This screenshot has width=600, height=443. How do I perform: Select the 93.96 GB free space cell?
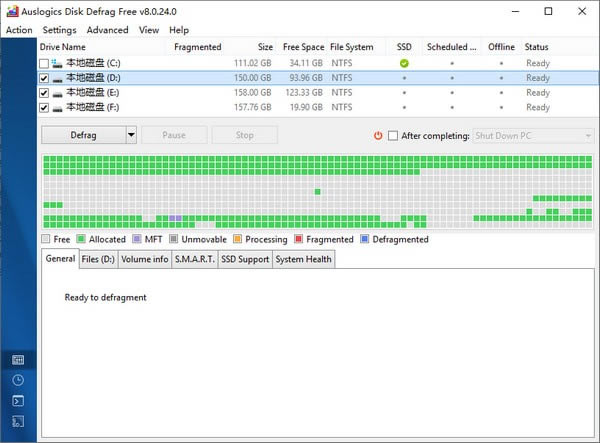click(306, 78)
